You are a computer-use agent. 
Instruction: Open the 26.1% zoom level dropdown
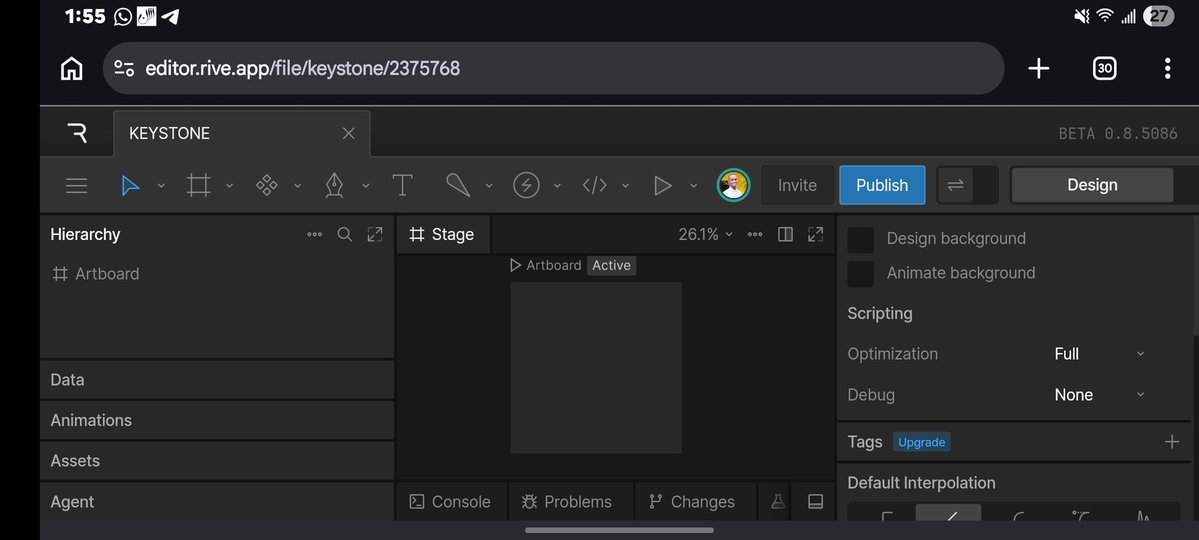point(706,235)
